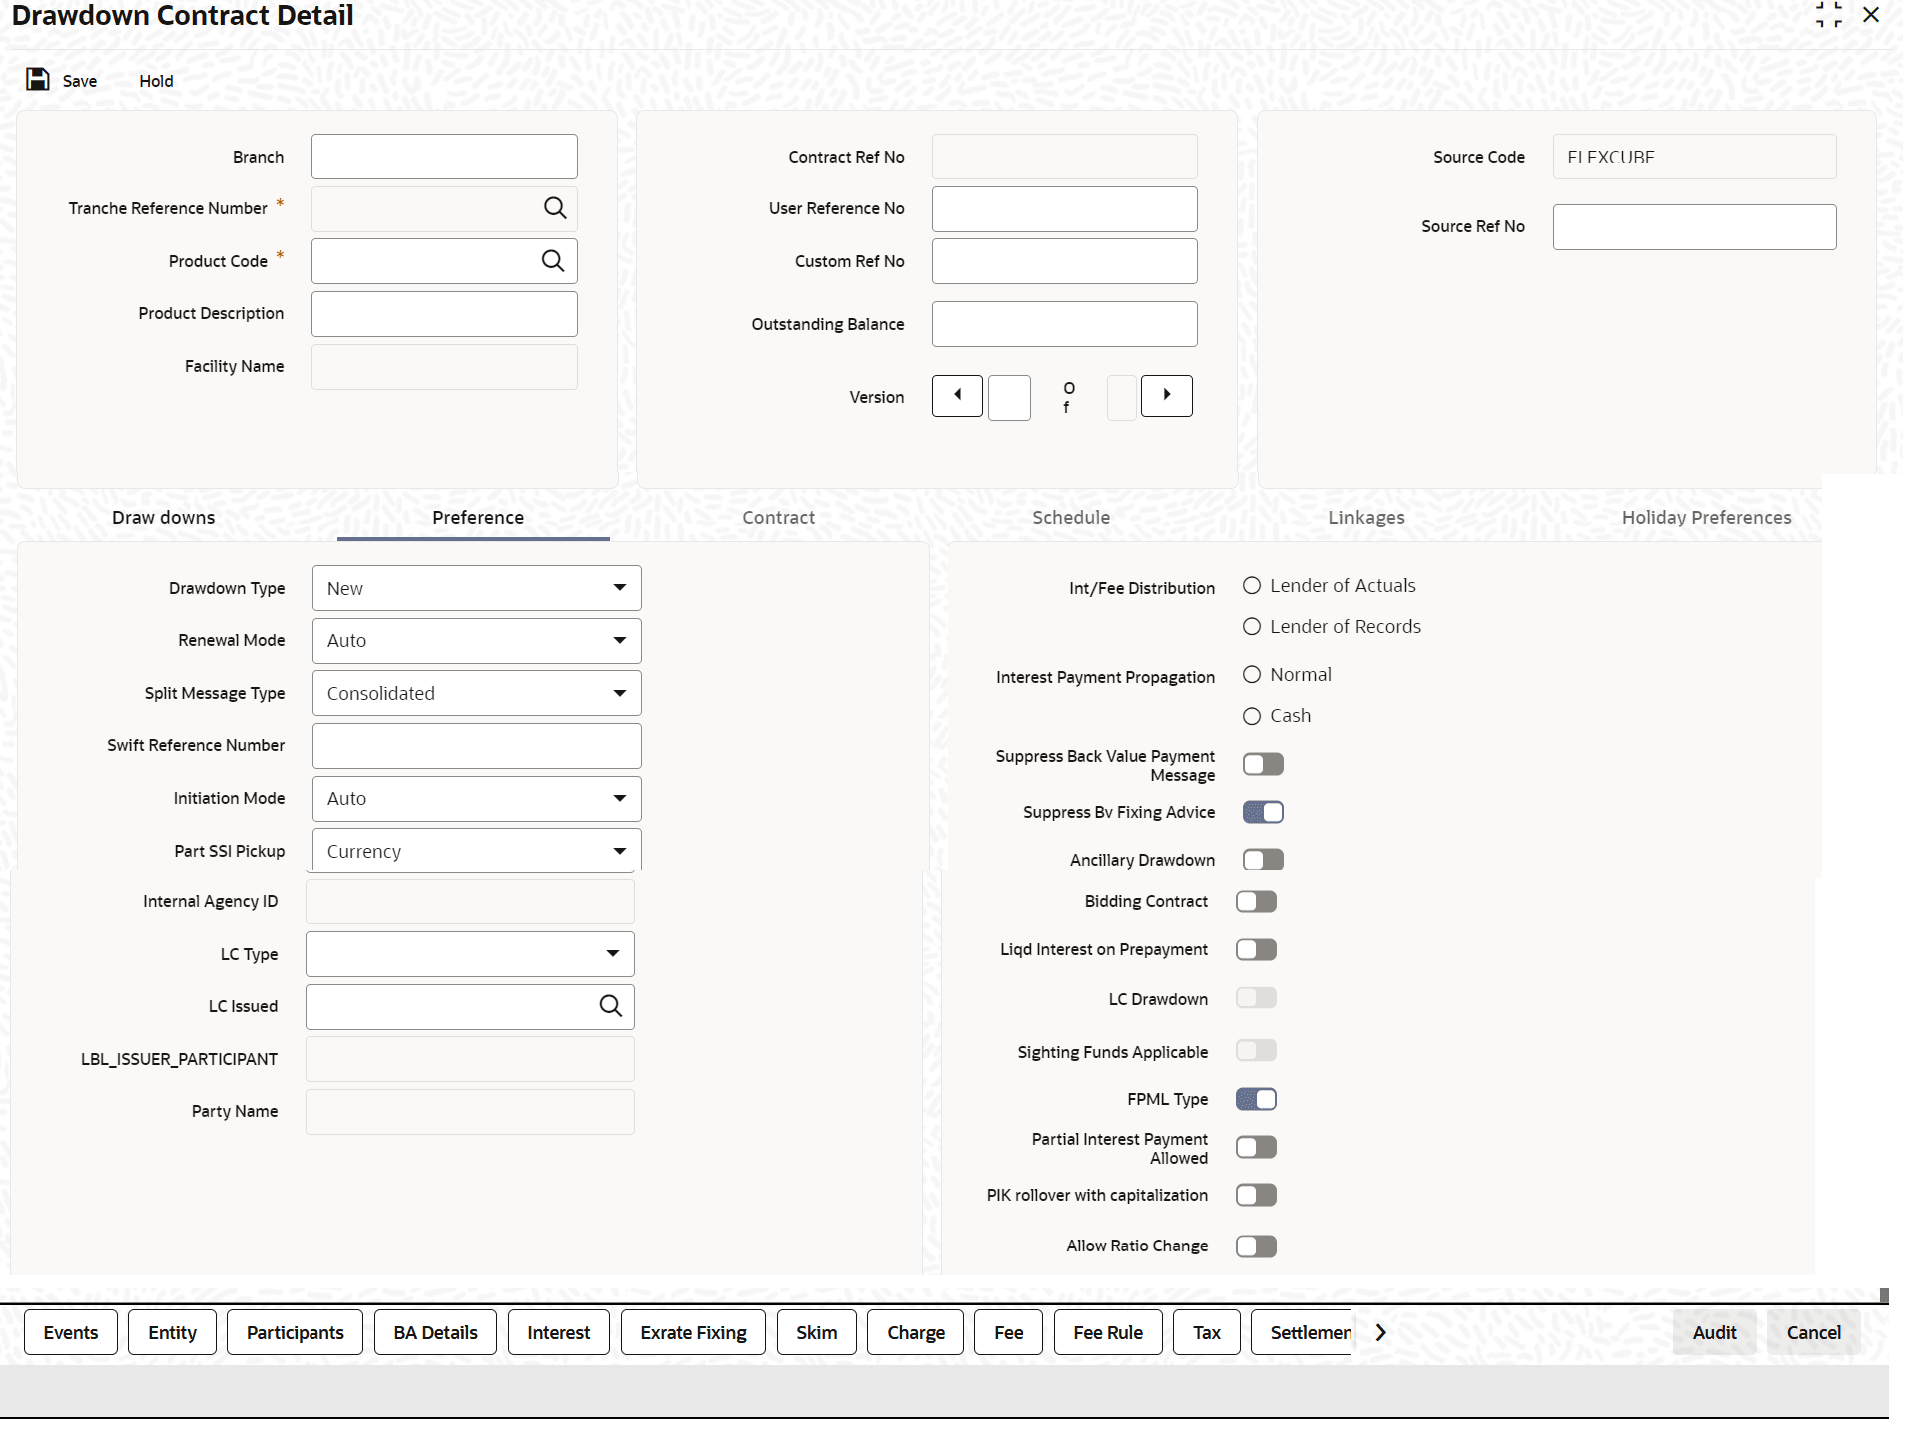Viewport: 1913px width, 1448px height.
Task: Open Holiday Preferences tab
Action: [x=1706, y=518]
